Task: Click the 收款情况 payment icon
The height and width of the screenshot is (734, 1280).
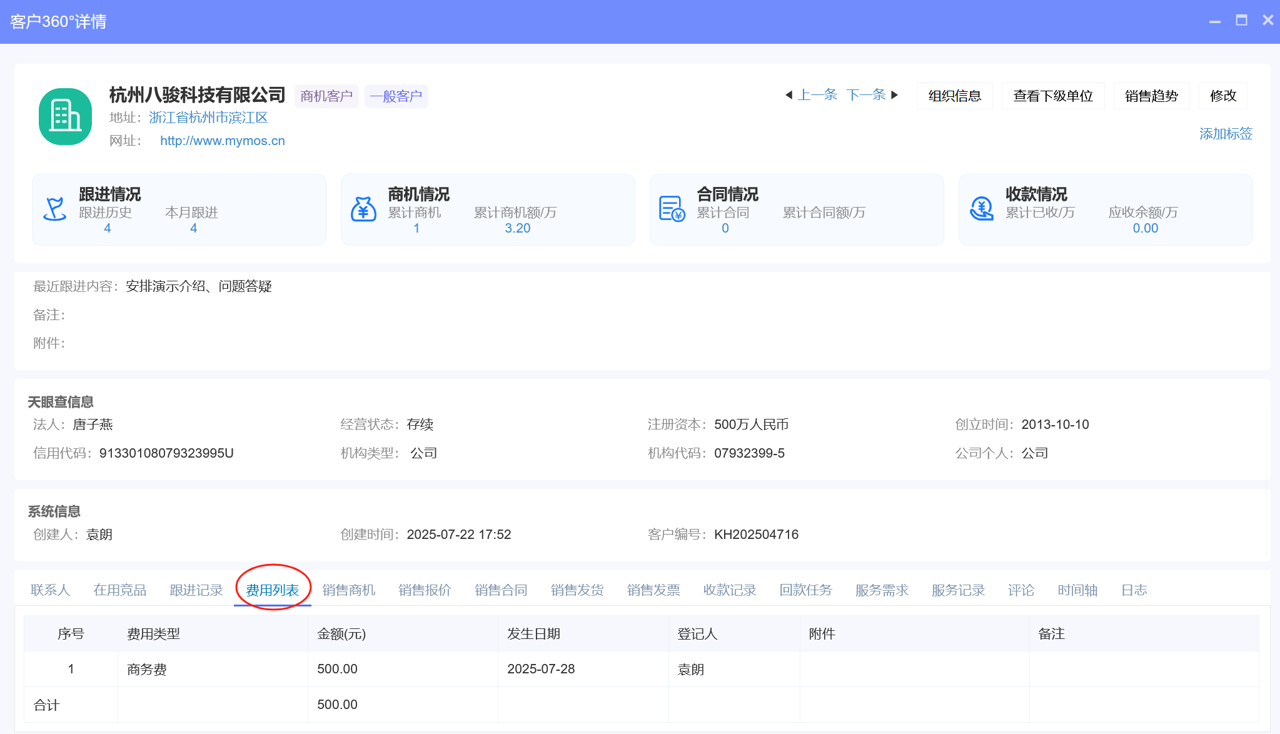Action: coord(982,209)
